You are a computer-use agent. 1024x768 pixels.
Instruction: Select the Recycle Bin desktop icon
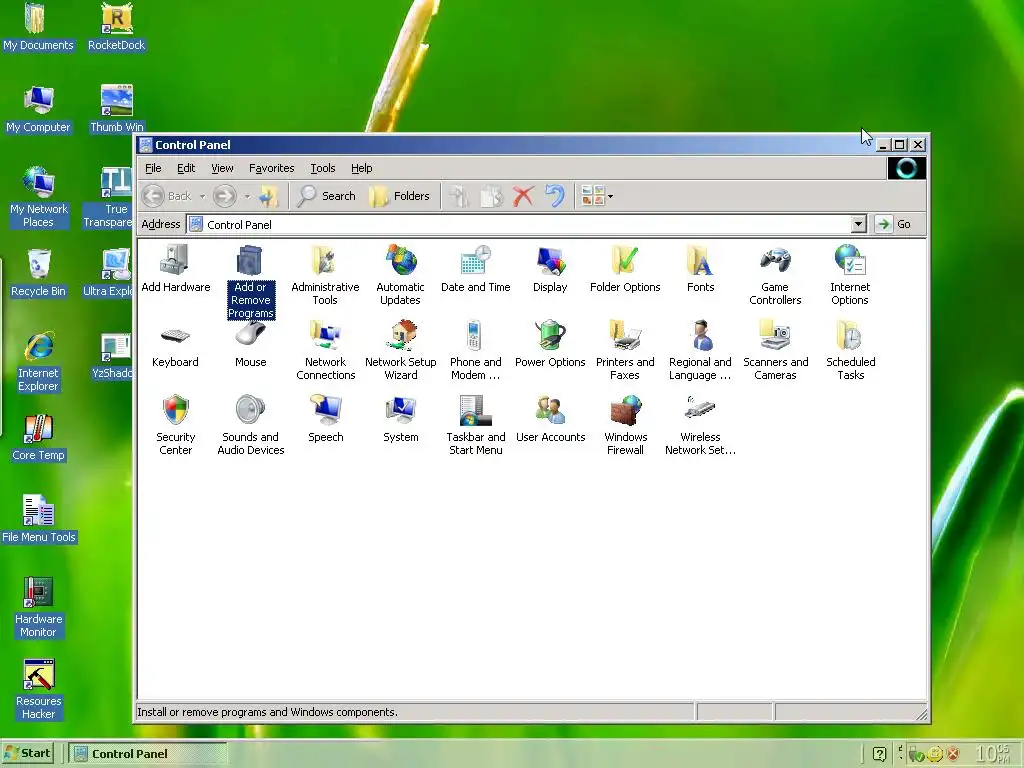(x=38, y=273)
